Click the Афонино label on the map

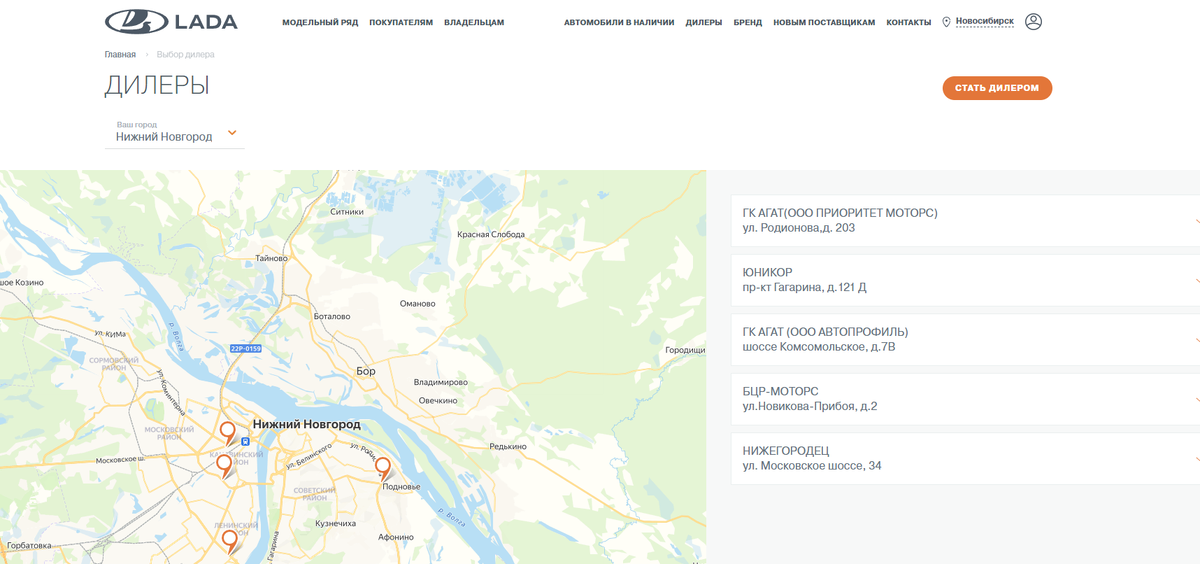click(396, 537)
